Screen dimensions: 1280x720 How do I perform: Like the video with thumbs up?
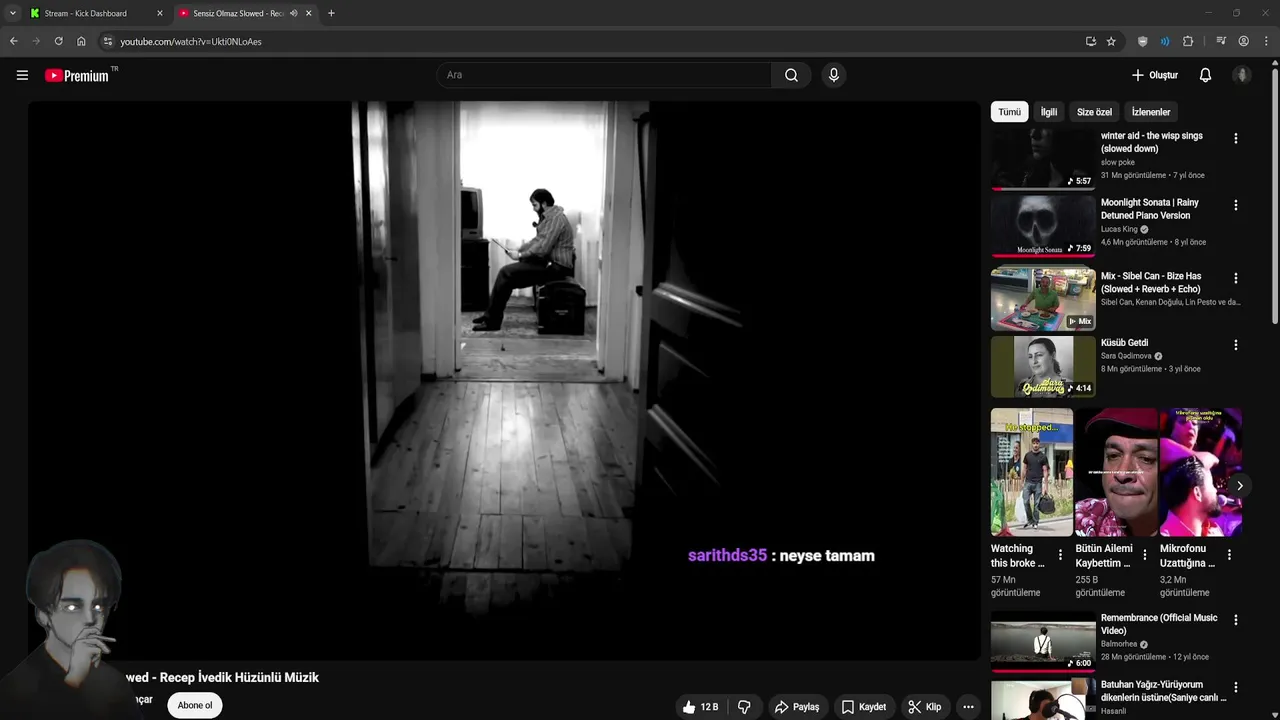pos(700,707)
